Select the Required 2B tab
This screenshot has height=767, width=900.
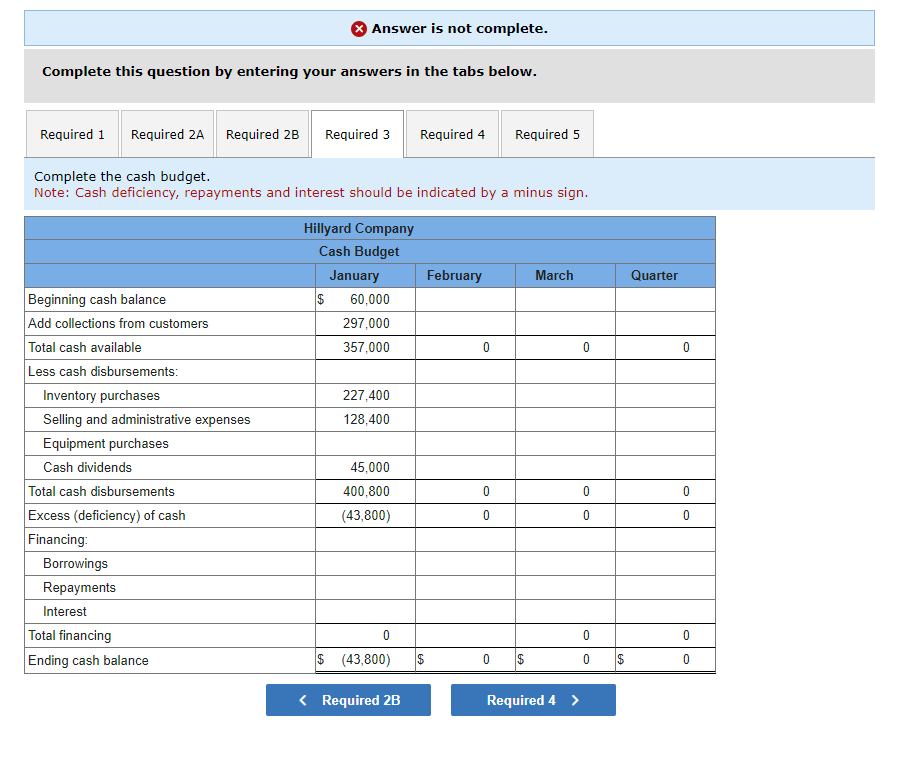(x=262, y=134)
